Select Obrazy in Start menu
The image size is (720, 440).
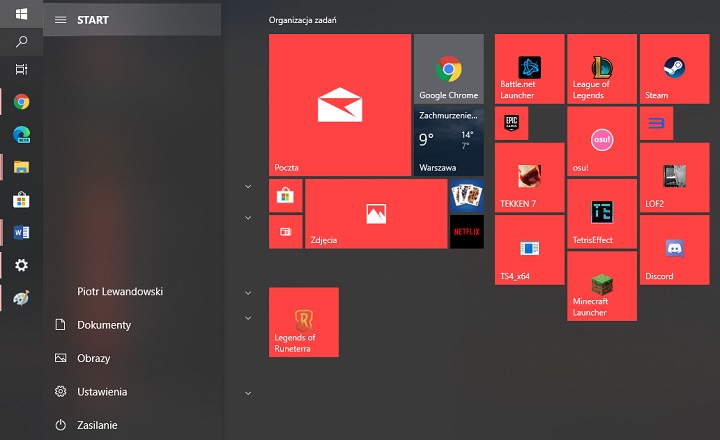93,358
